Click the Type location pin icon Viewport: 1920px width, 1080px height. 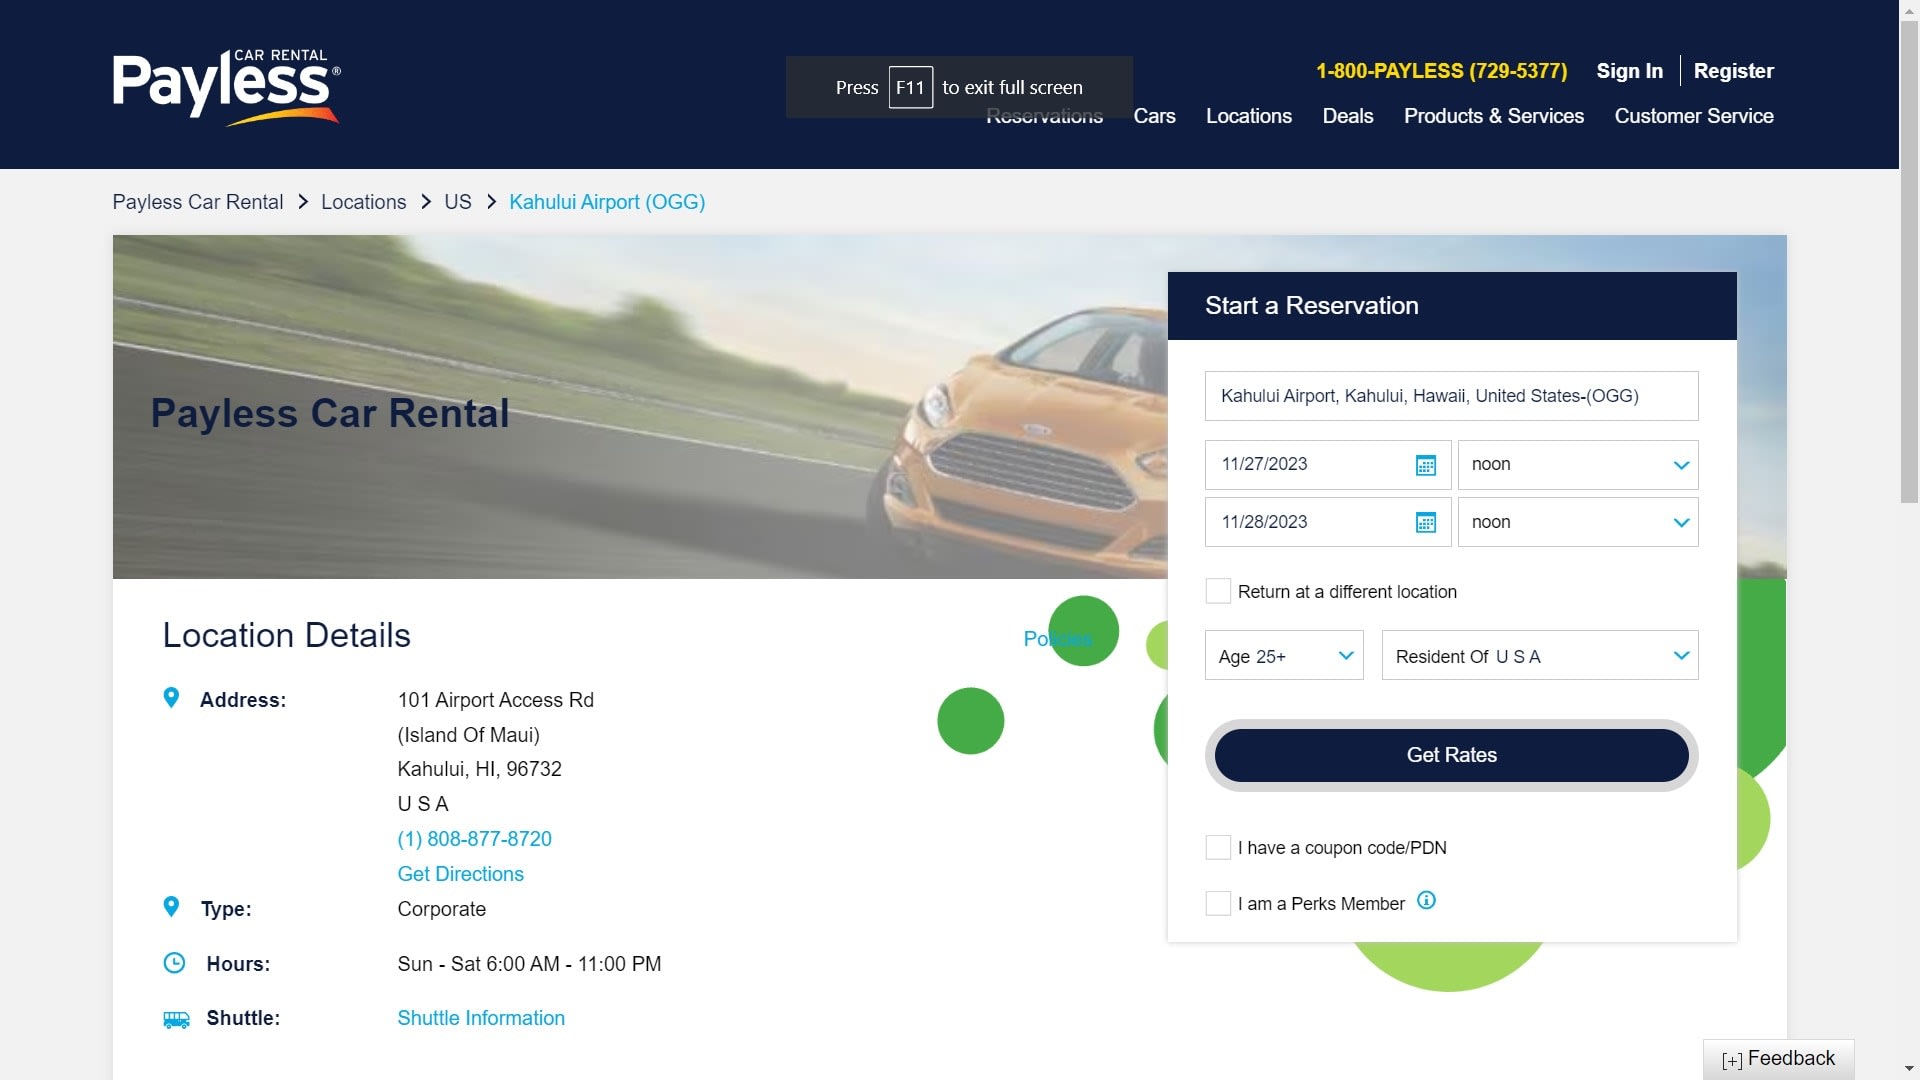(x=171, y=907)
